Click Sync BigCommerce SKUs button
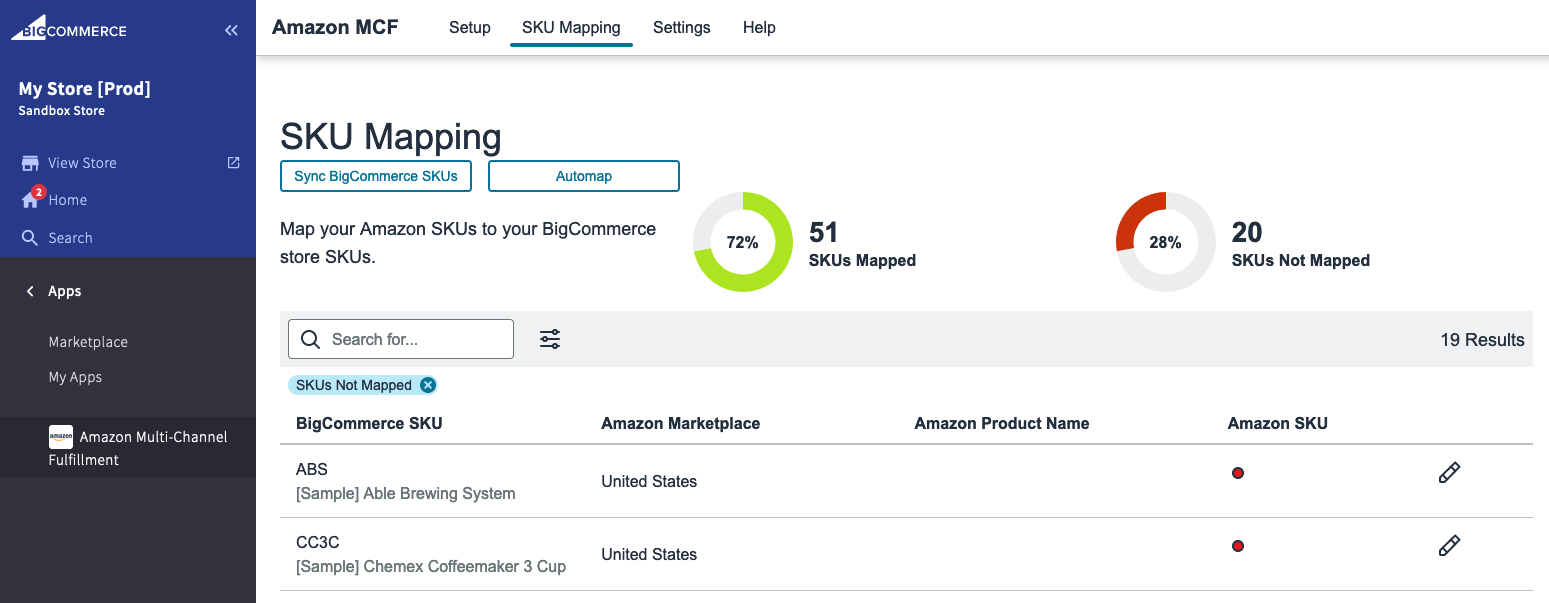The height and width of the screenshot is (603, 1549). click(x=376, y=176)
